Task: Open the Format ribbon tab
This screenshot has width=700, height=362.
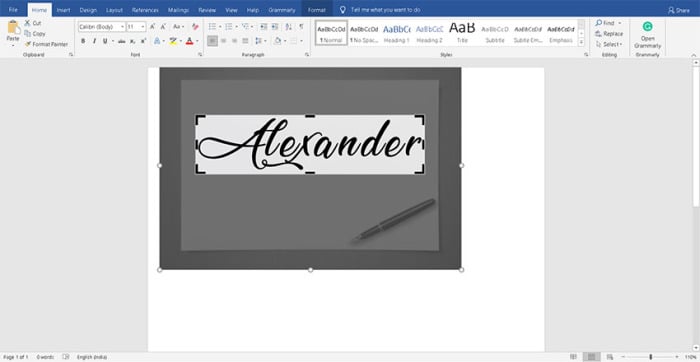Action: [317, 10]
